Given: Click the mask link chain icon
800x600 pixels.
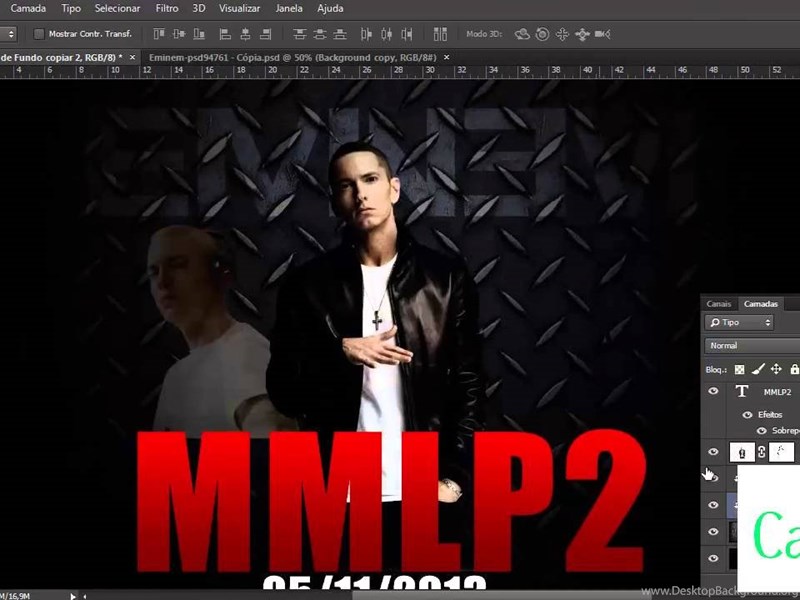Looking at the screenshot, I should pyautogui.click(x=762, y=452).
